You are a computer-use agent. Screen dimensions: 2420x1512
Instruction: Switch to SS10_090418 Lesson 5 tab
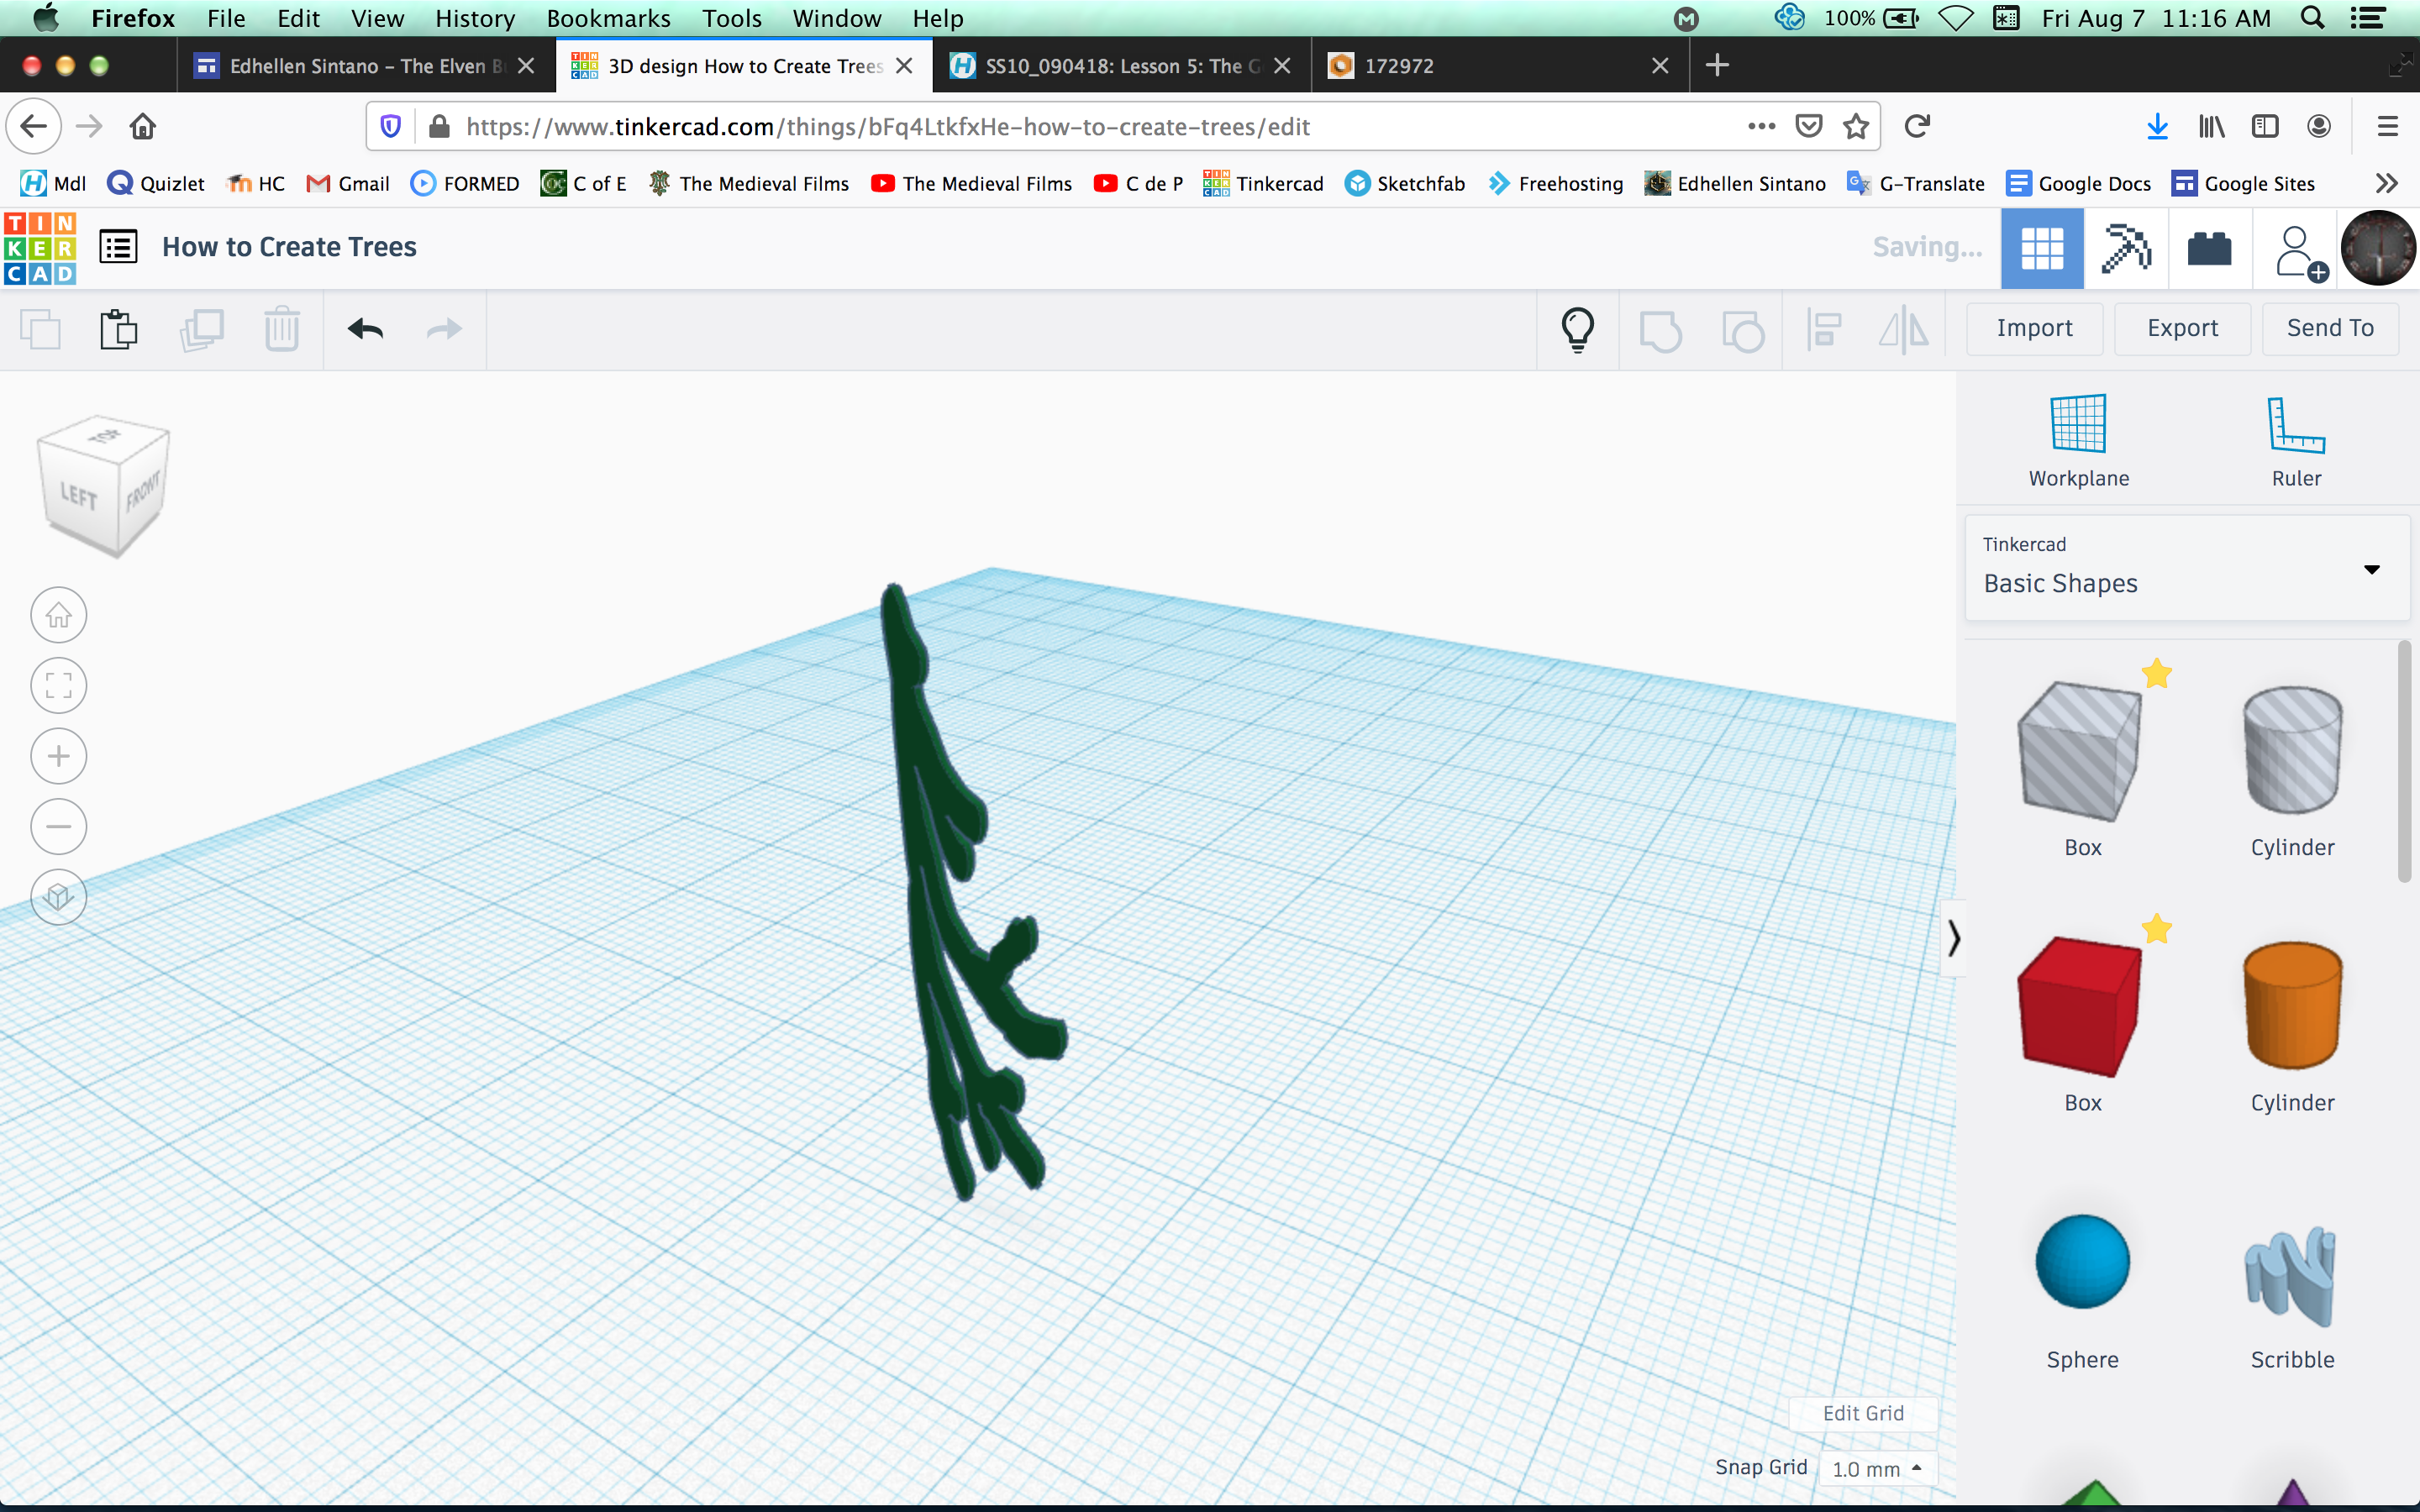tap(1122, 66)
